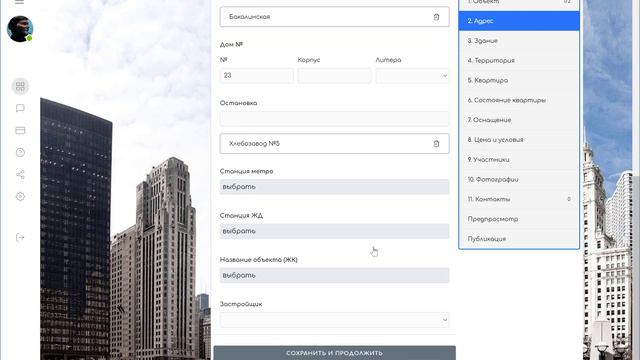Click the share icon in sidebar
This screenshot has height=360, width=640.
(x=20, y=175)
